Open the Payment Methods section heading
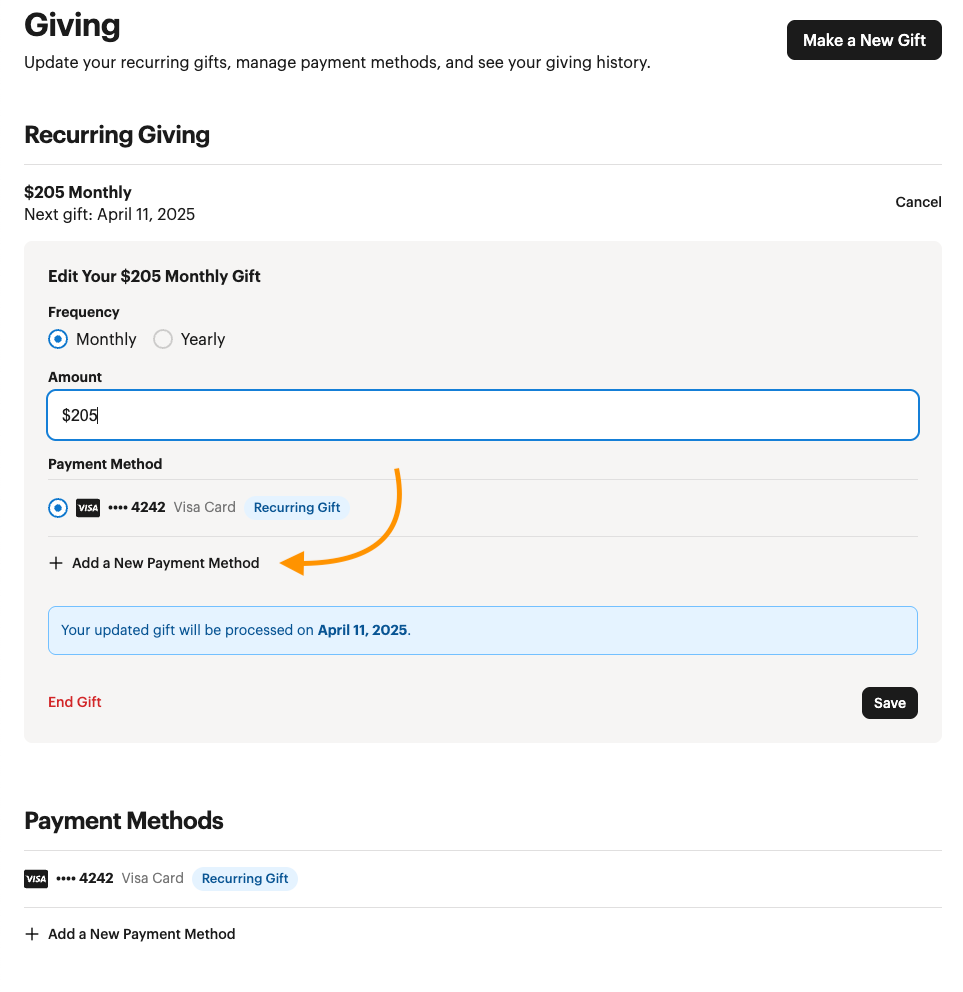 [123, 820]
